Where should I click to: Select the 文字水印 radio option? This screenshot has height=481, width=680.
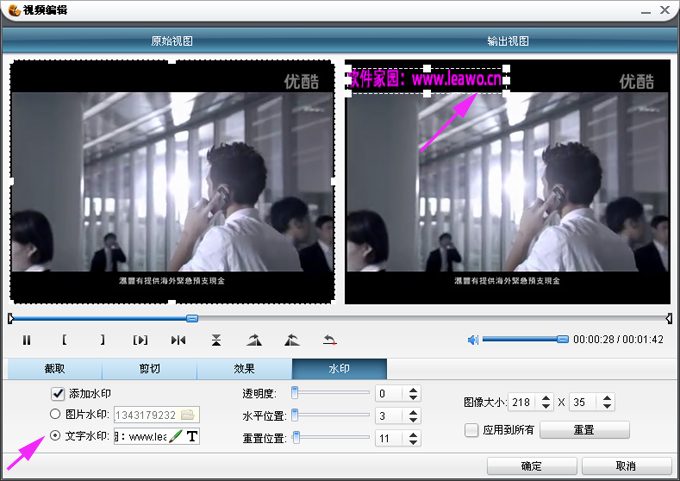coord(55,435)
